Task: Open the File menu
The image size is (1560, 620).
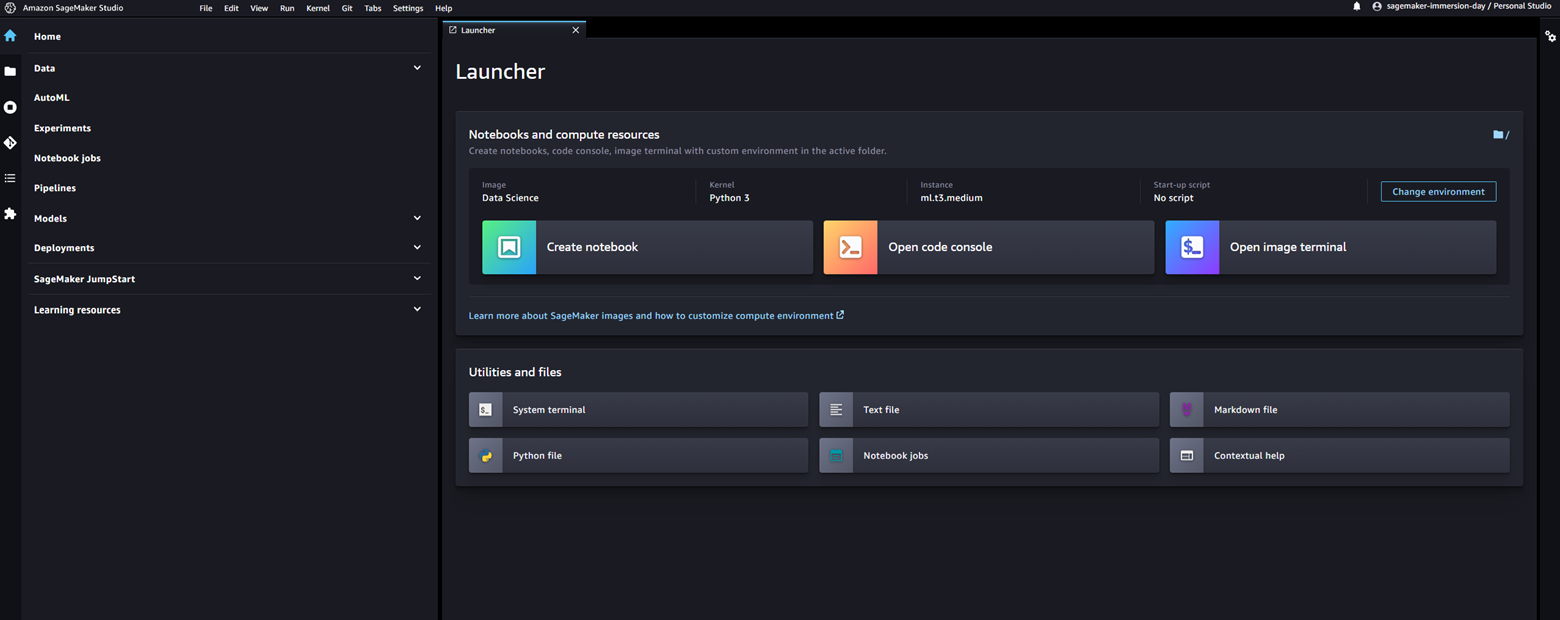Action: [x=206, y=8]
